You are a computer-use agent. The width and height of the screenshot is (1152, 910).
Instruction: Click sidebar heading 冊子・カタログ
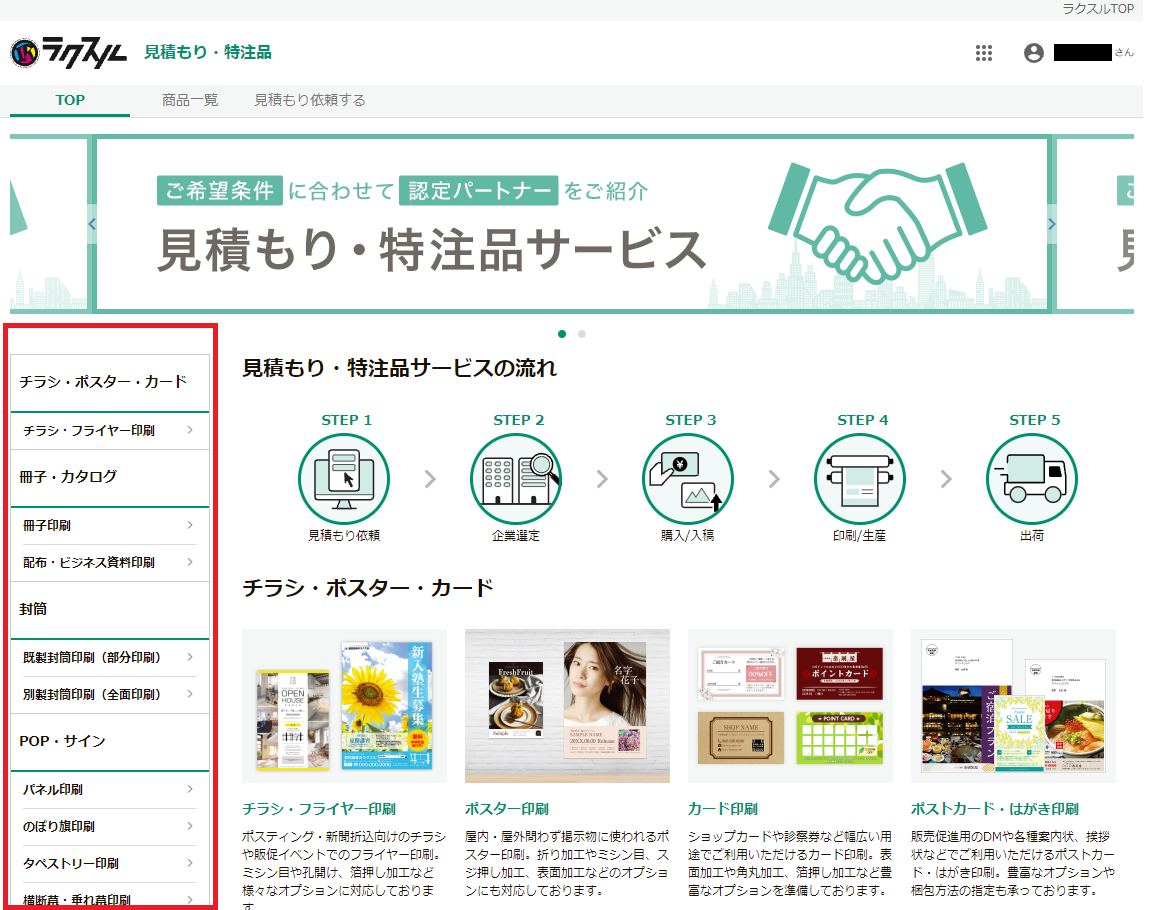tap(68, 477)
